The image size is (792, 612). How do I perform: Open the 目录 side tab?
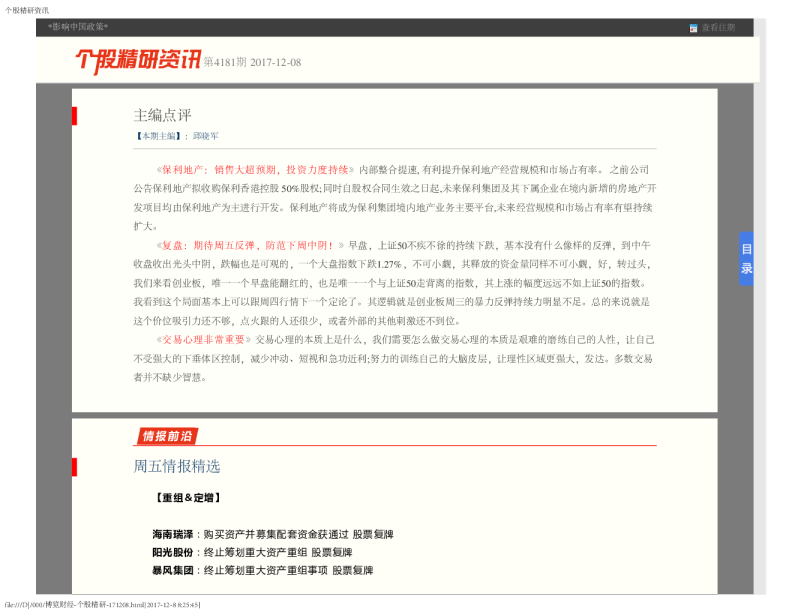(746, 258)
